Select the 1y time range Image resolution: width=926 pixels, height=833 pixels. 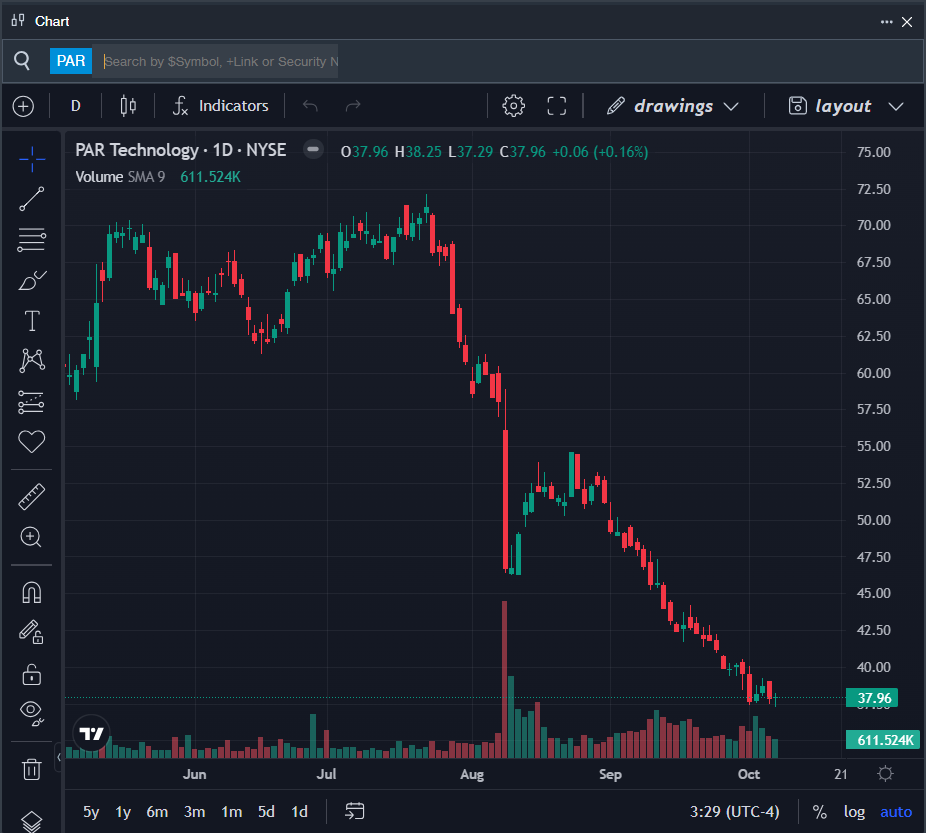123,811
